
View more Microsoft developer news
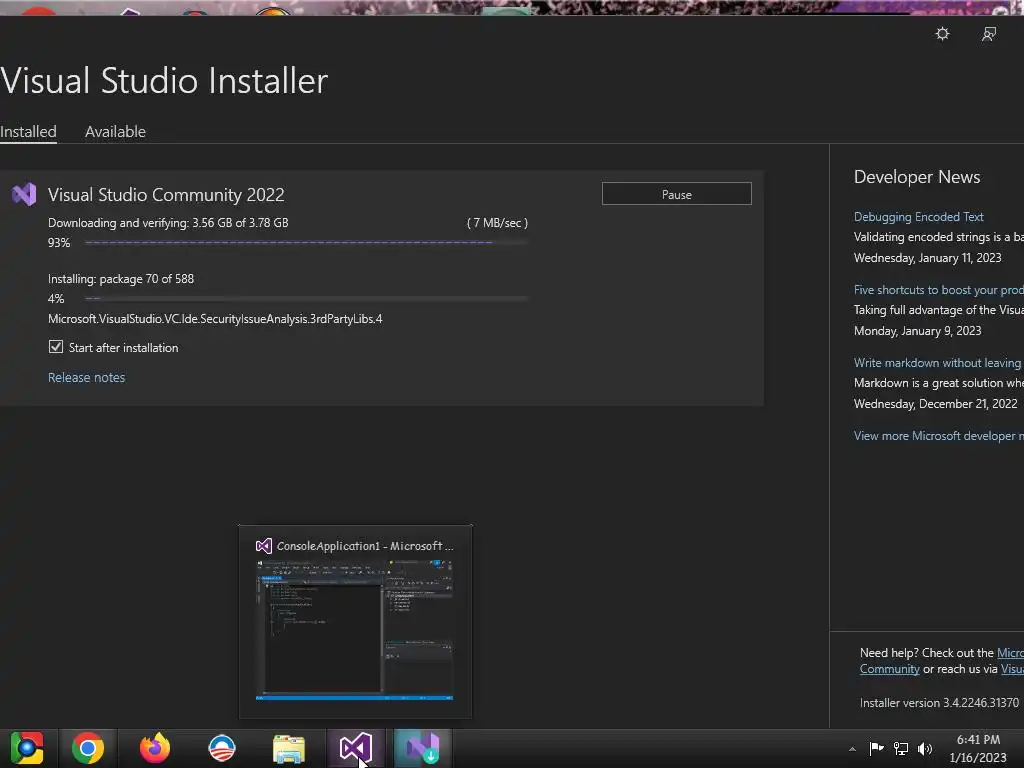938,436
